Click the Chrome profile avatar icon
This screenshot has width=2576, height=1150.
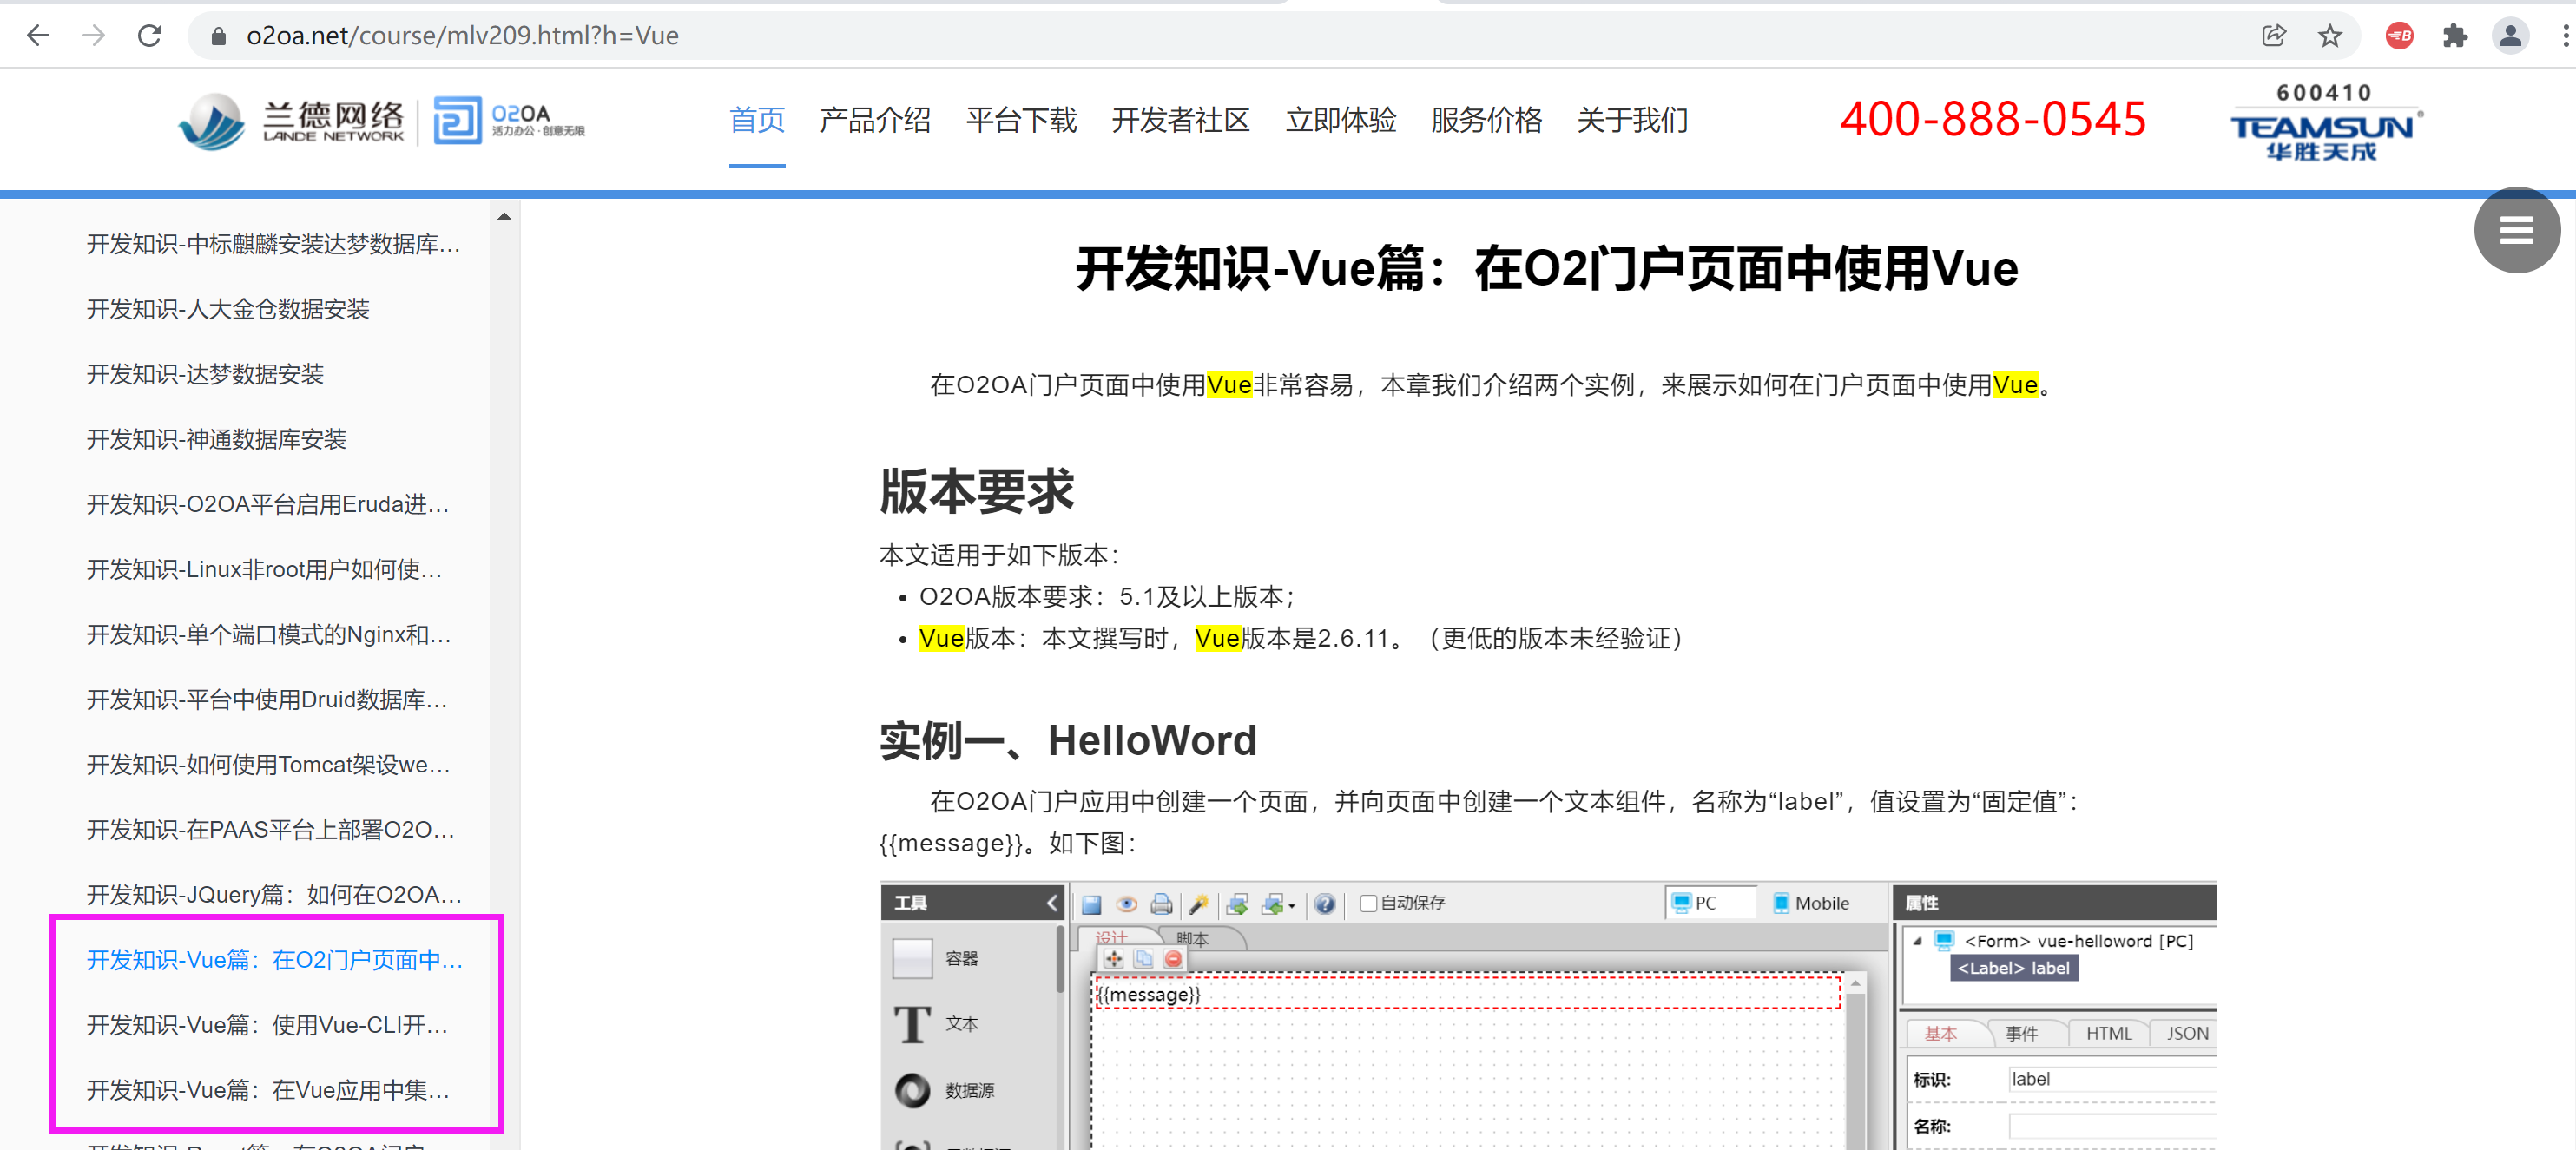click(x=2510, y=36)
